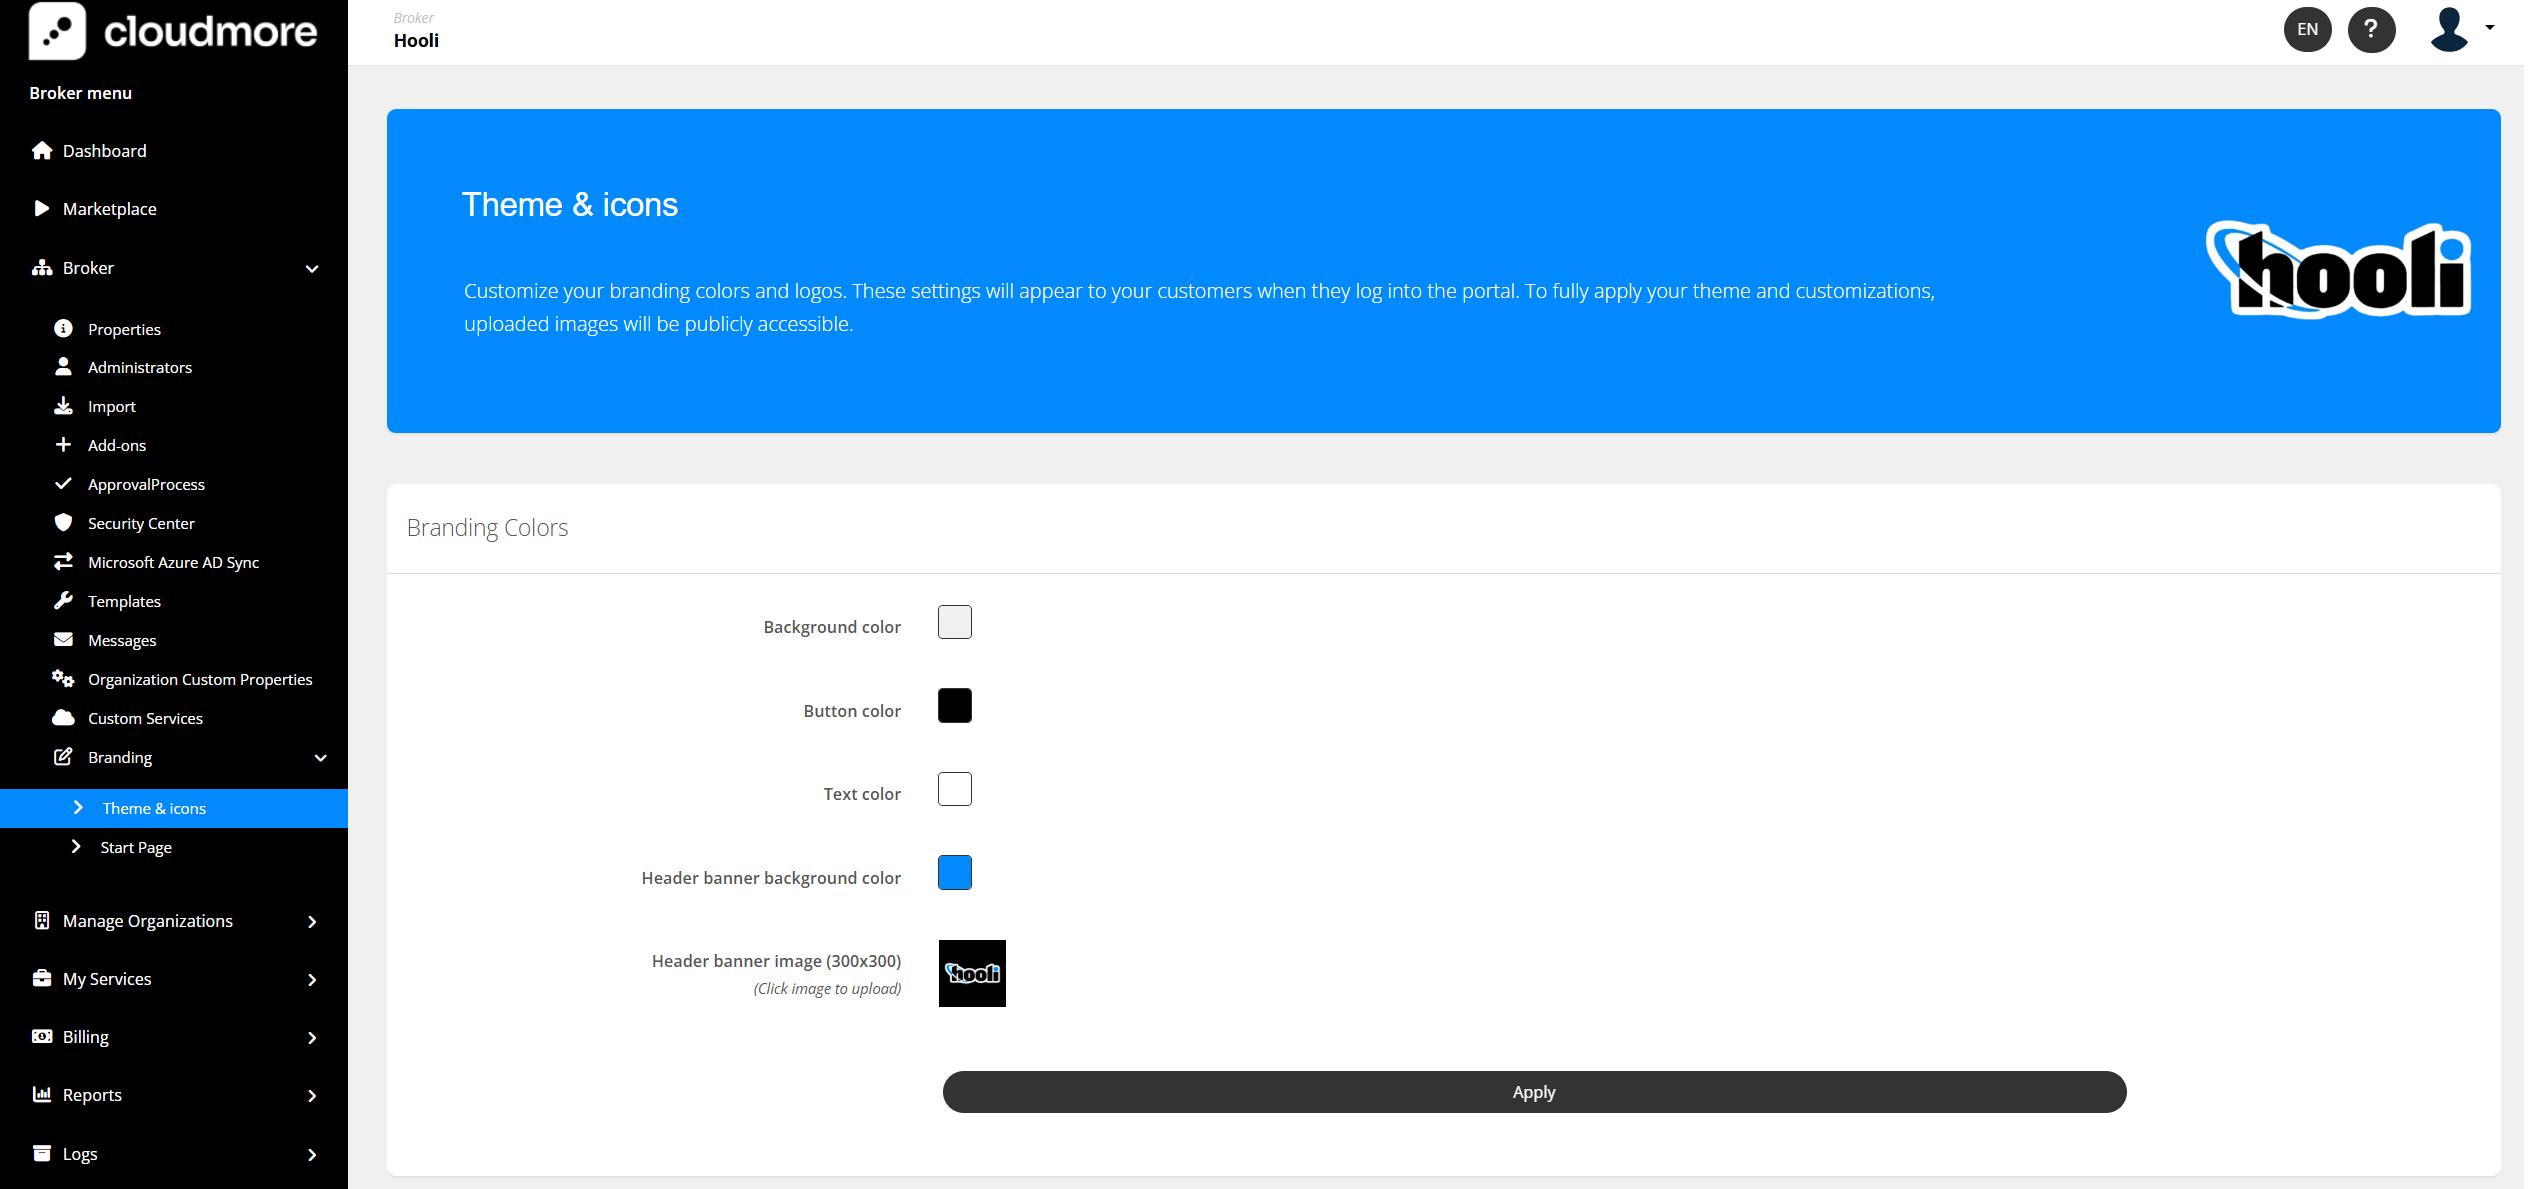The width and height of the screenshot is (2534, 1189).
Task: Expand the Manage Organizations menu
Action: point(312,921)
